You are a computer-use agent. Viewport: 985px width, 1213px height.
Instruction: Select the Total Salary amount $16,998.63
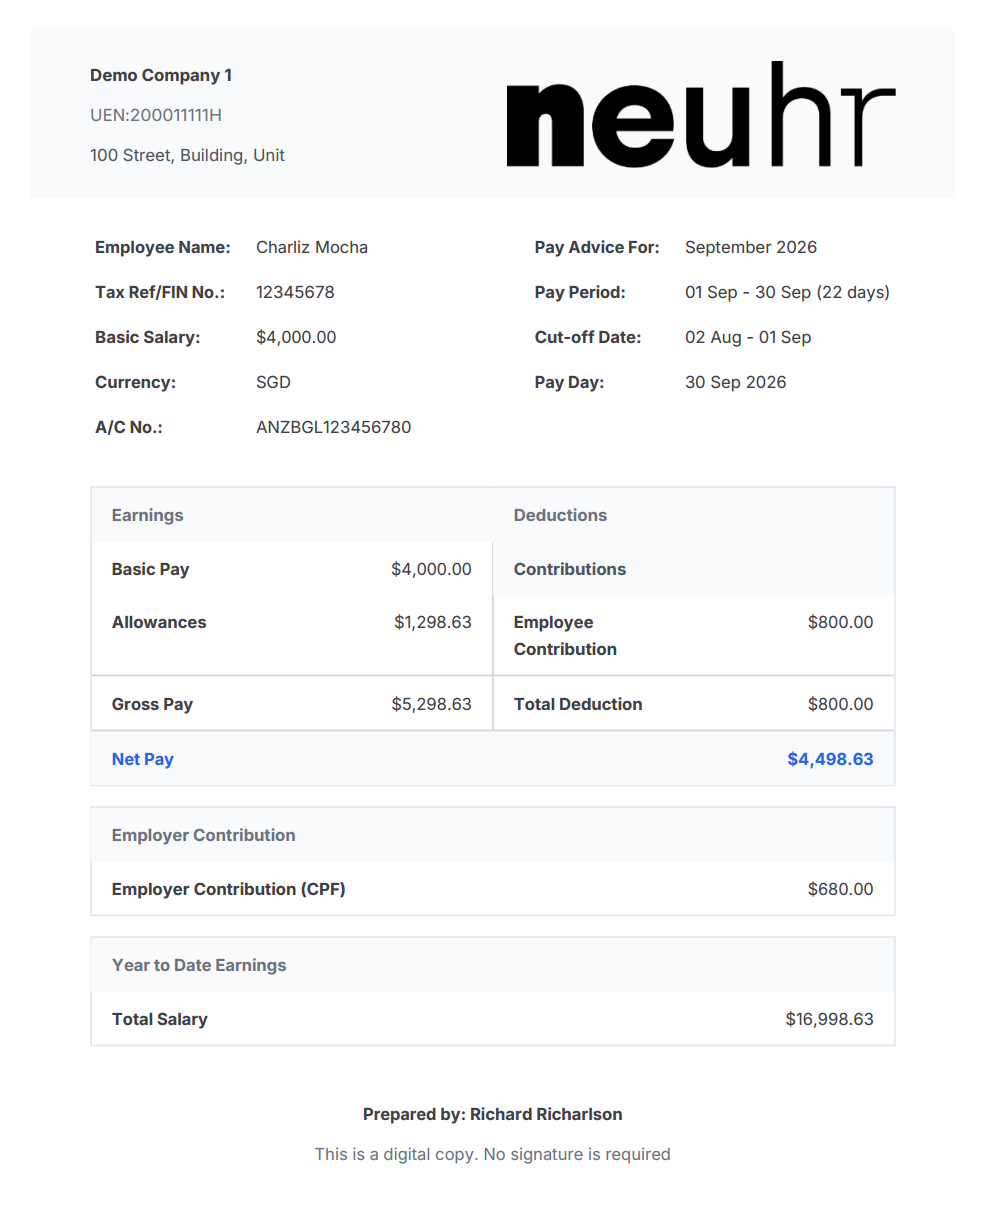pyautogui.click(x=830, y=1019)
